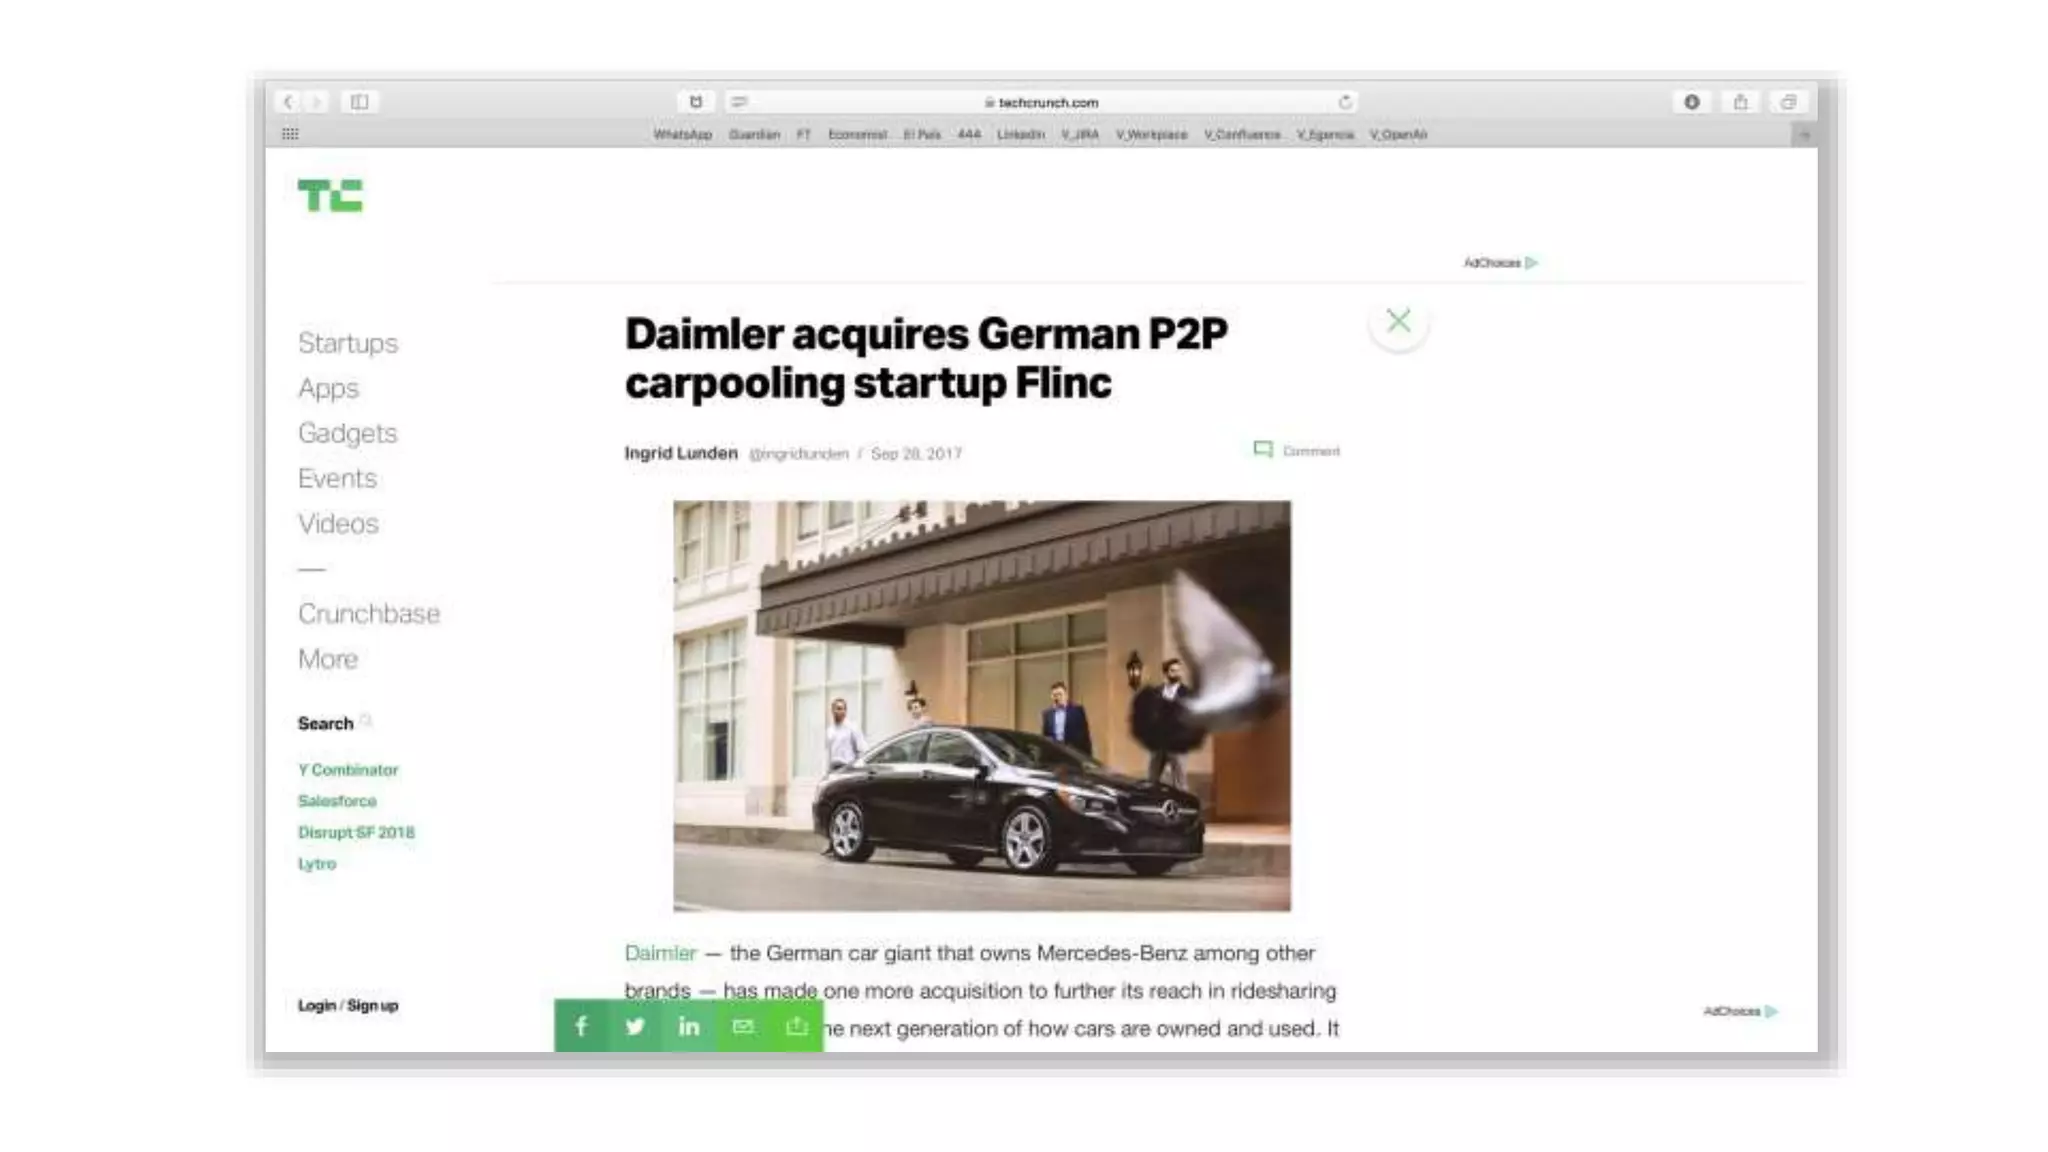Open the Guardian bookmark
Screen dimensions: 2048x1152
[x=754, y=134]
